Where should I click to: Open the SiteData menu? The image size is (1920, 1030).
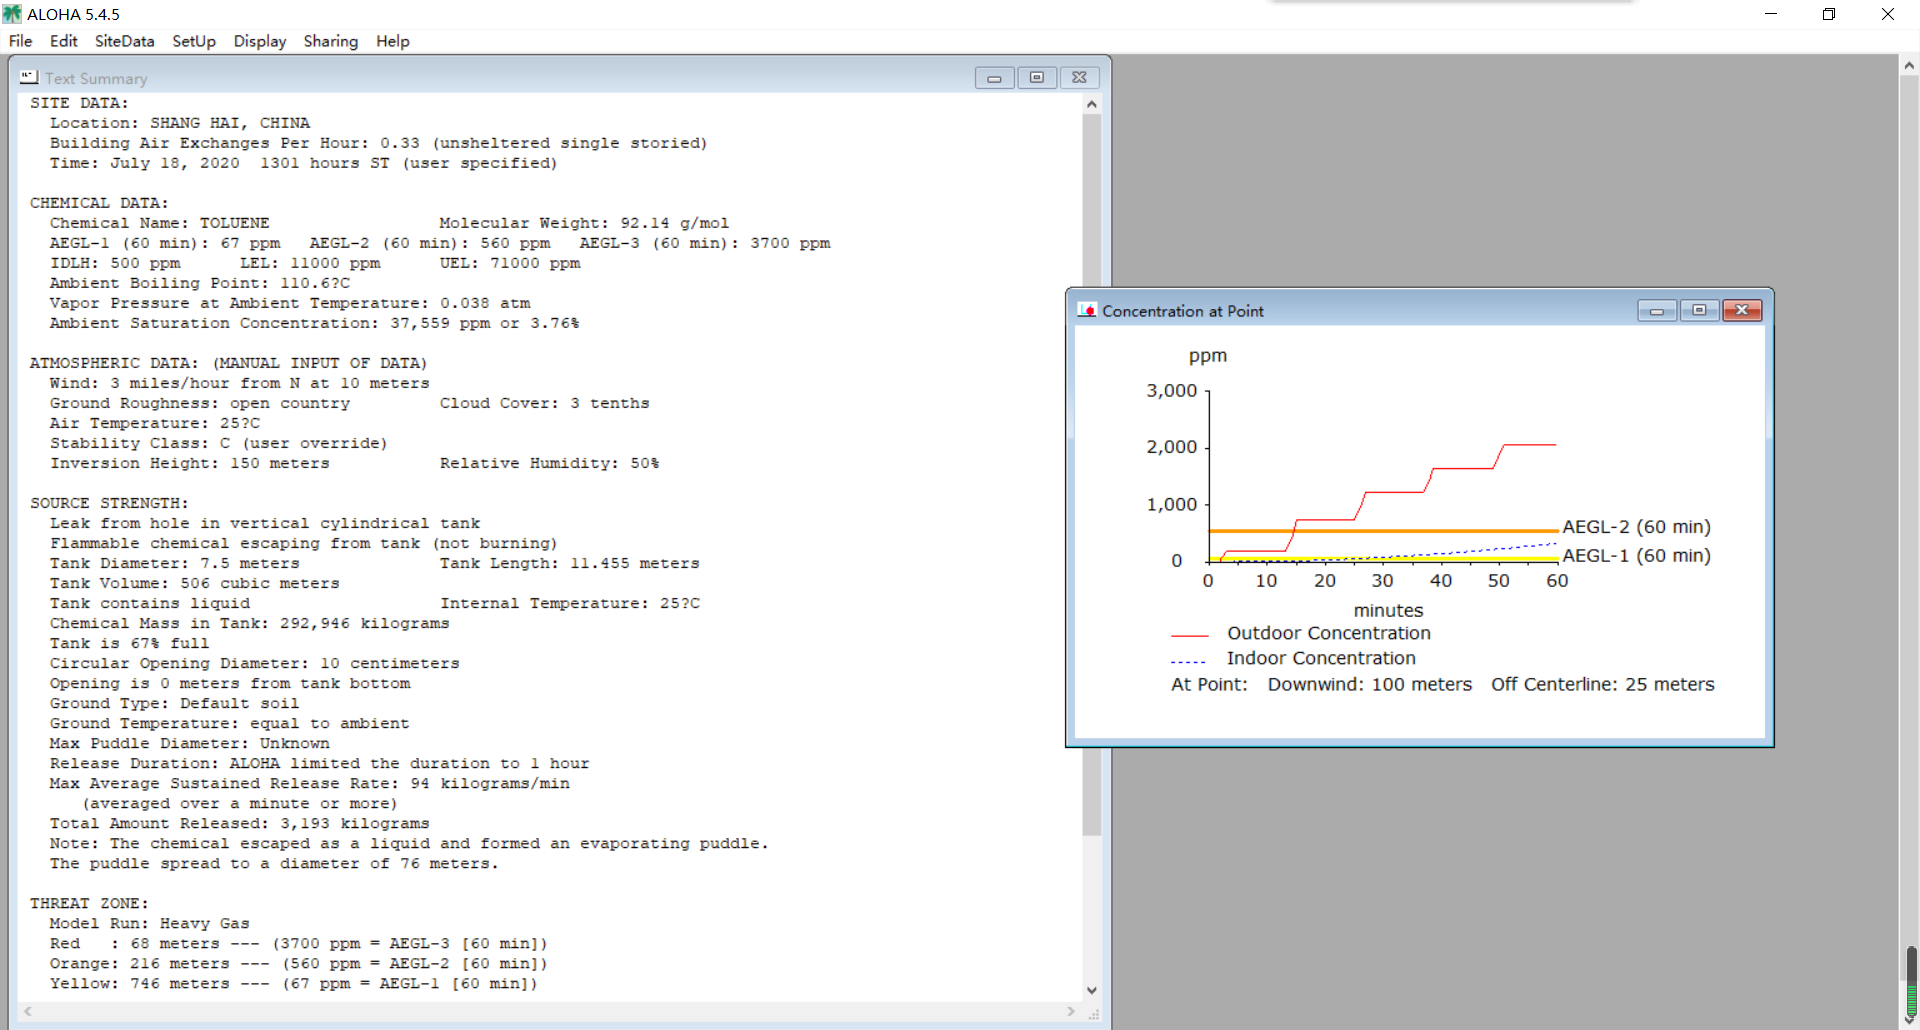point(124,41)
